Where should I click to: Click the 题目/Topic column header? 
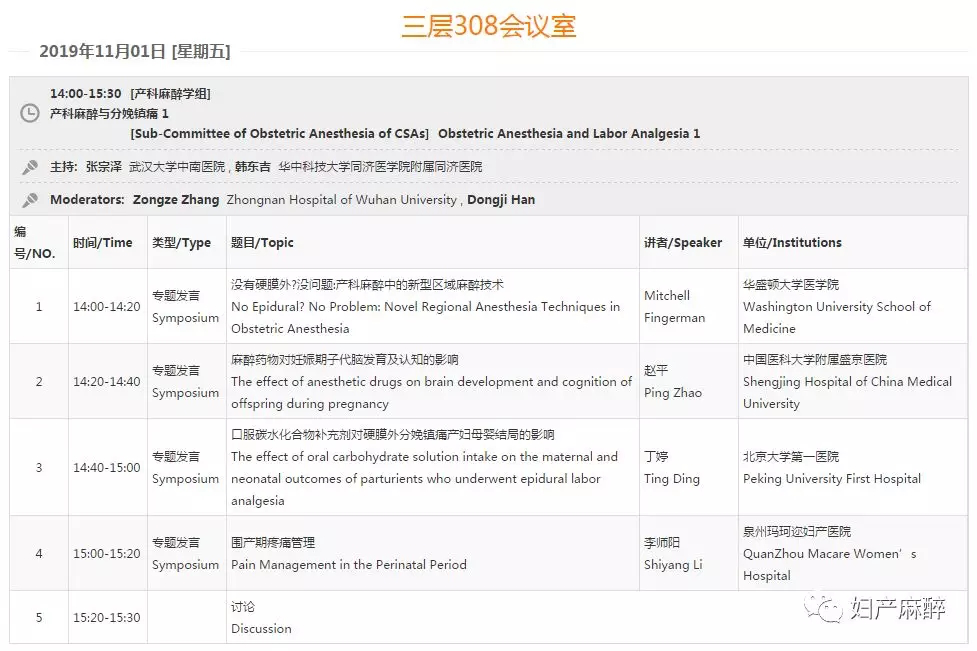coord(262,242)
